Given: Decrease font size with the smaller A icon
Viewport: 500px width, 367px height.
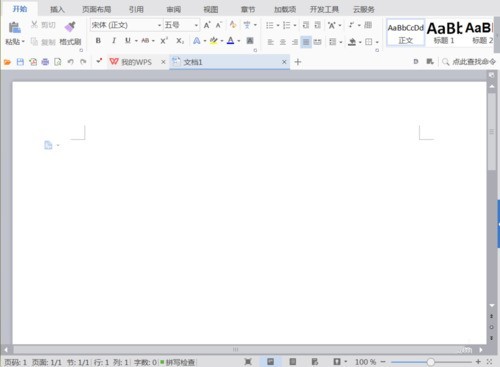Looking at the screenshot, I should [219, 25].
